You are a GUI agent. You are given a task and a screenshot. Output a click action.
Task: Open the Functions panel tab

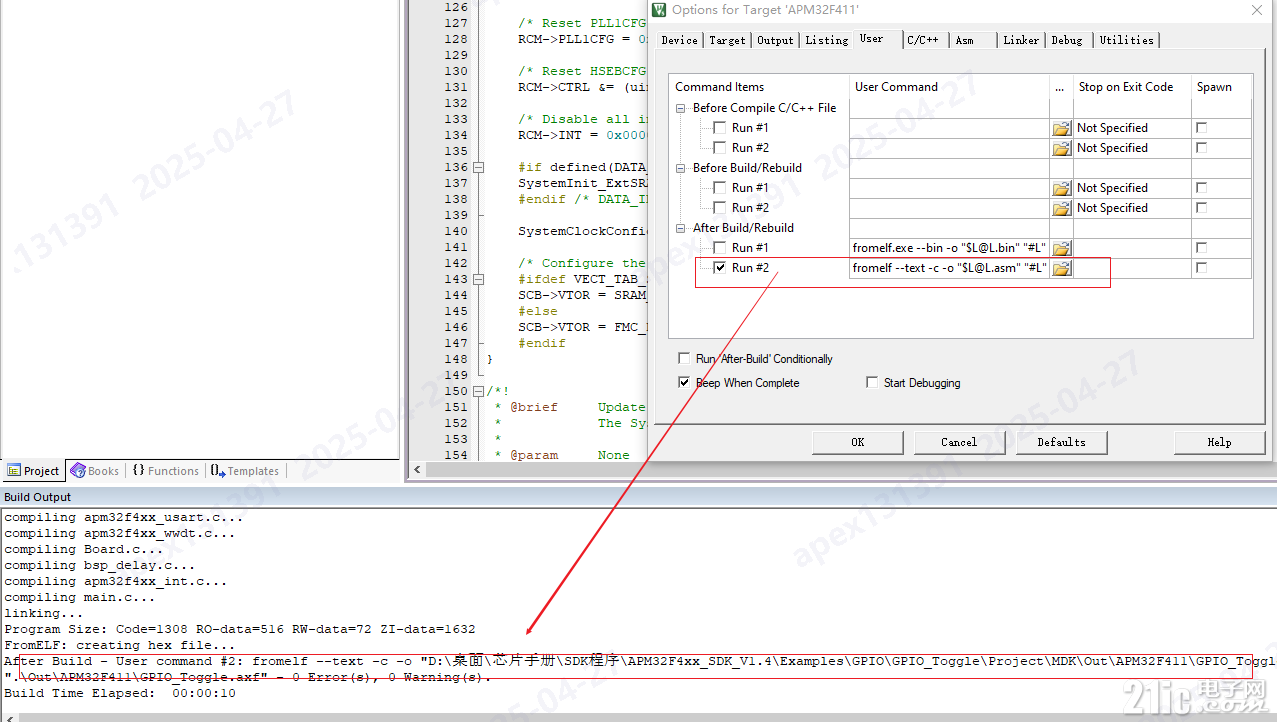click(x=166, y=471)
